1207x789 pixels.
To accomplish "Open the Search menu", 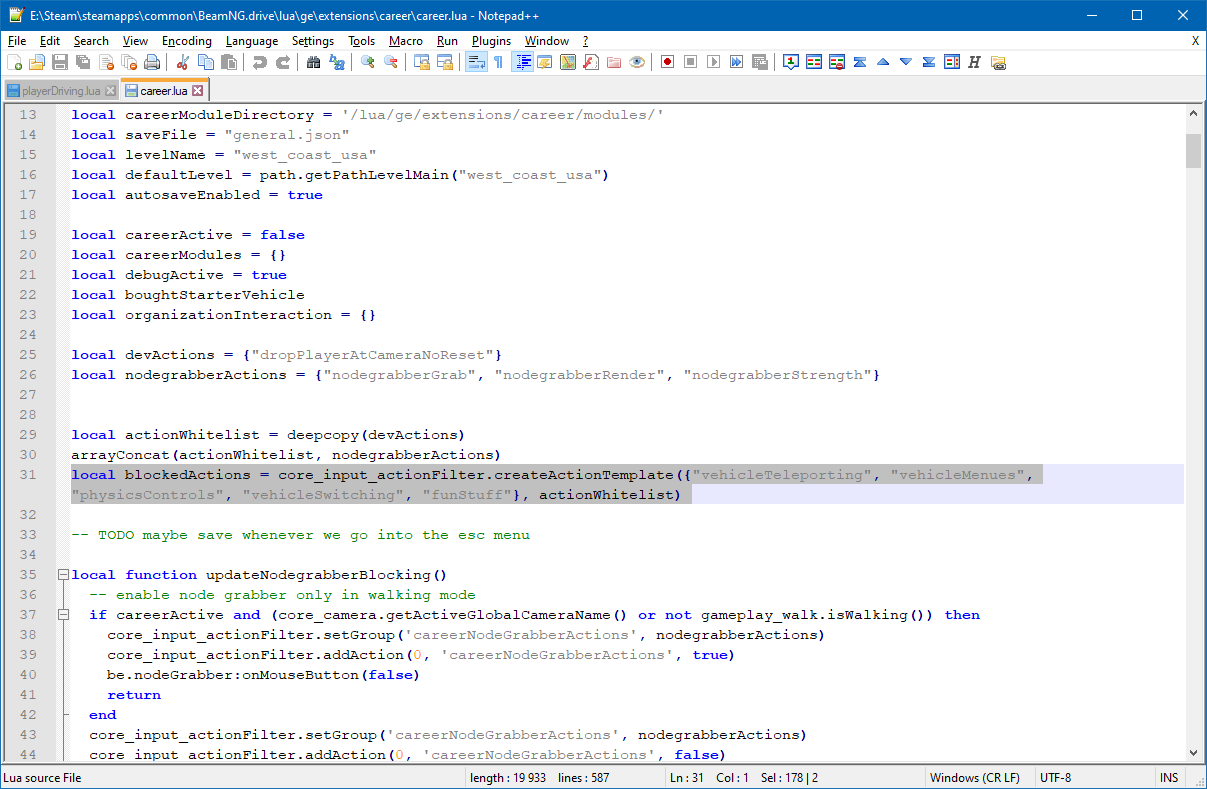I will pos(91,41).
